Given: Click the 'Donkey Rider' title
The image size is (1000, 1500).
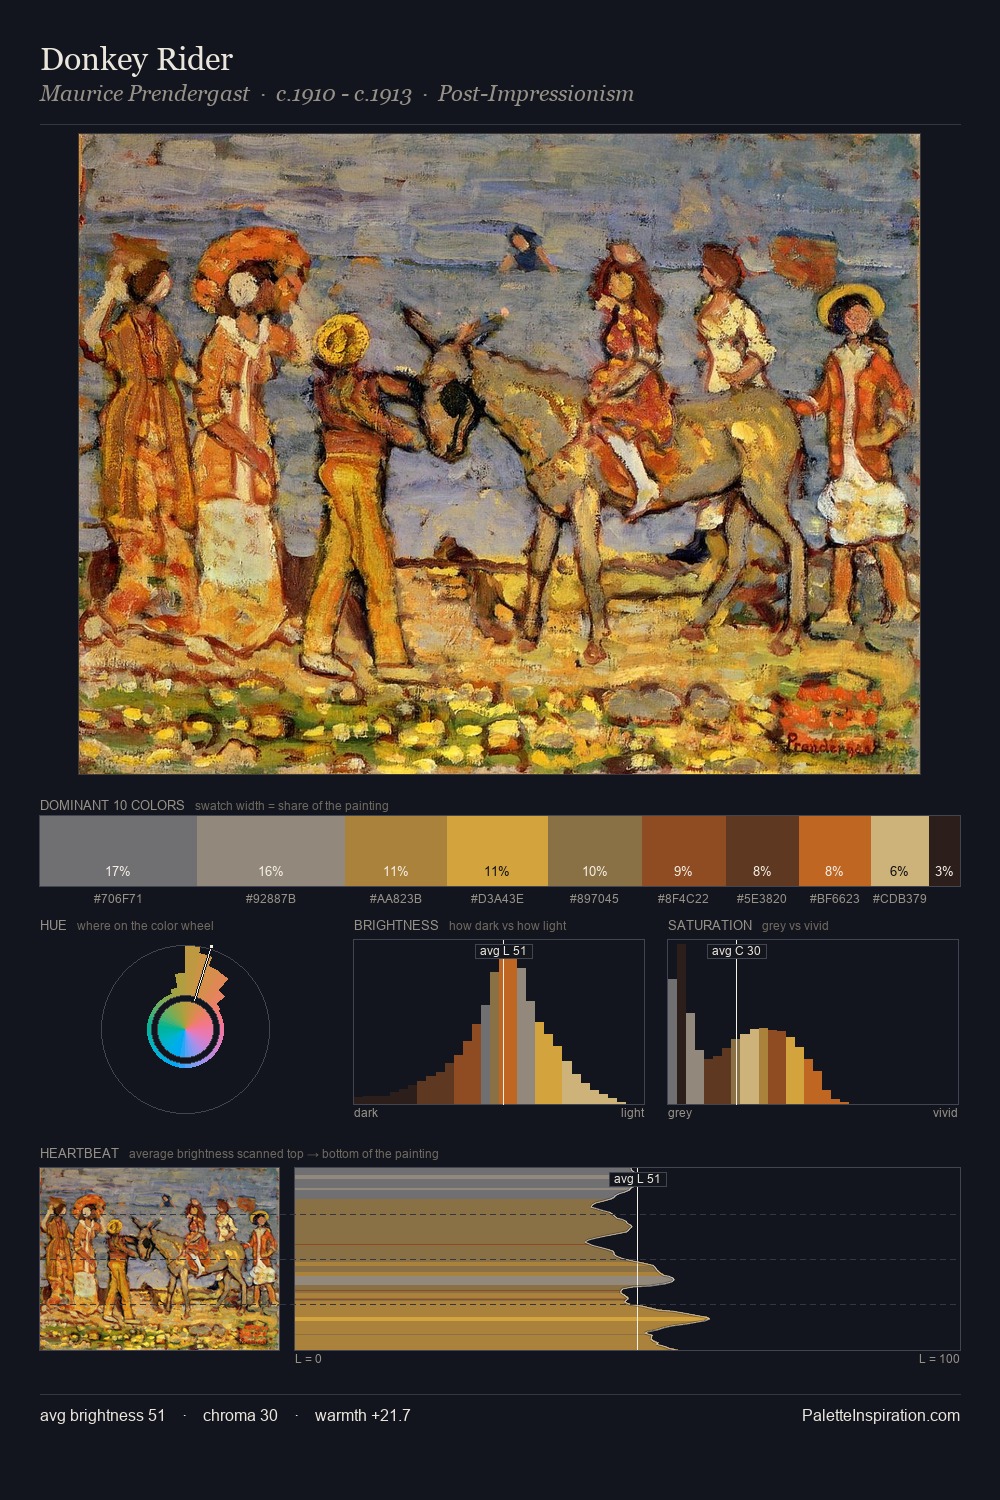Looking at the screenshot, I should (x=136, y=59).
